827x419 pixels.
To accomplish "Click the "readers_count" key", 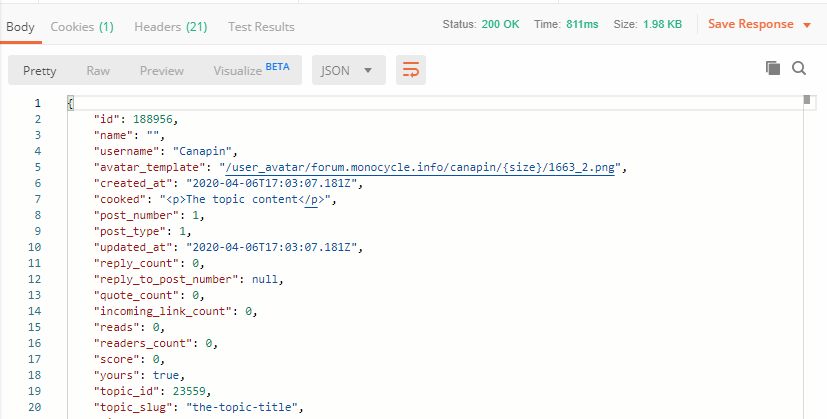I will tap(143, 343).
